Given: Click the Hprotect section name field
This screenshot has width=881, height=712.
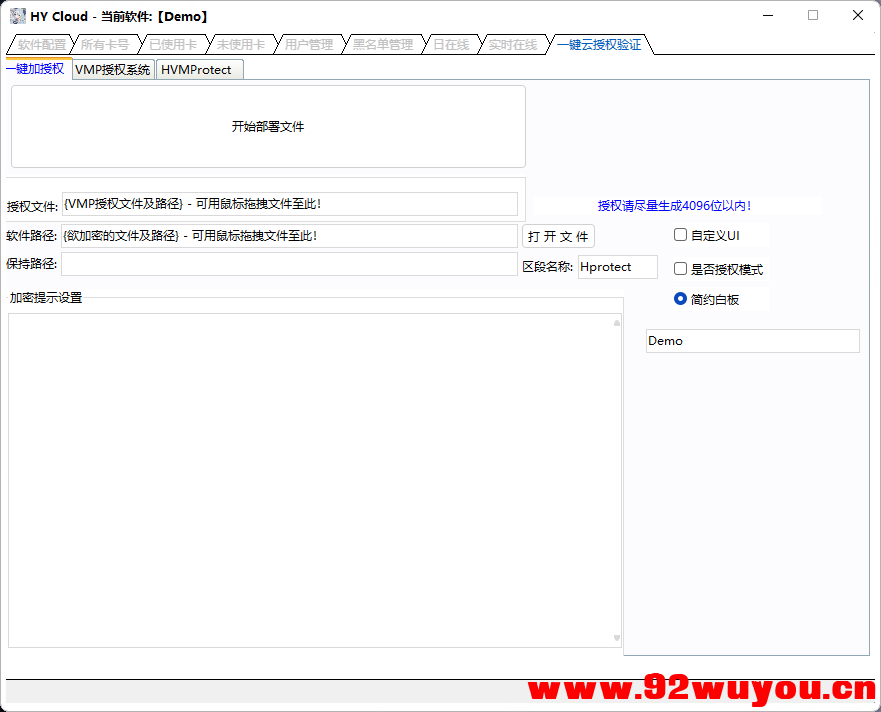Looking at the screenshot, I should point(617,267).
